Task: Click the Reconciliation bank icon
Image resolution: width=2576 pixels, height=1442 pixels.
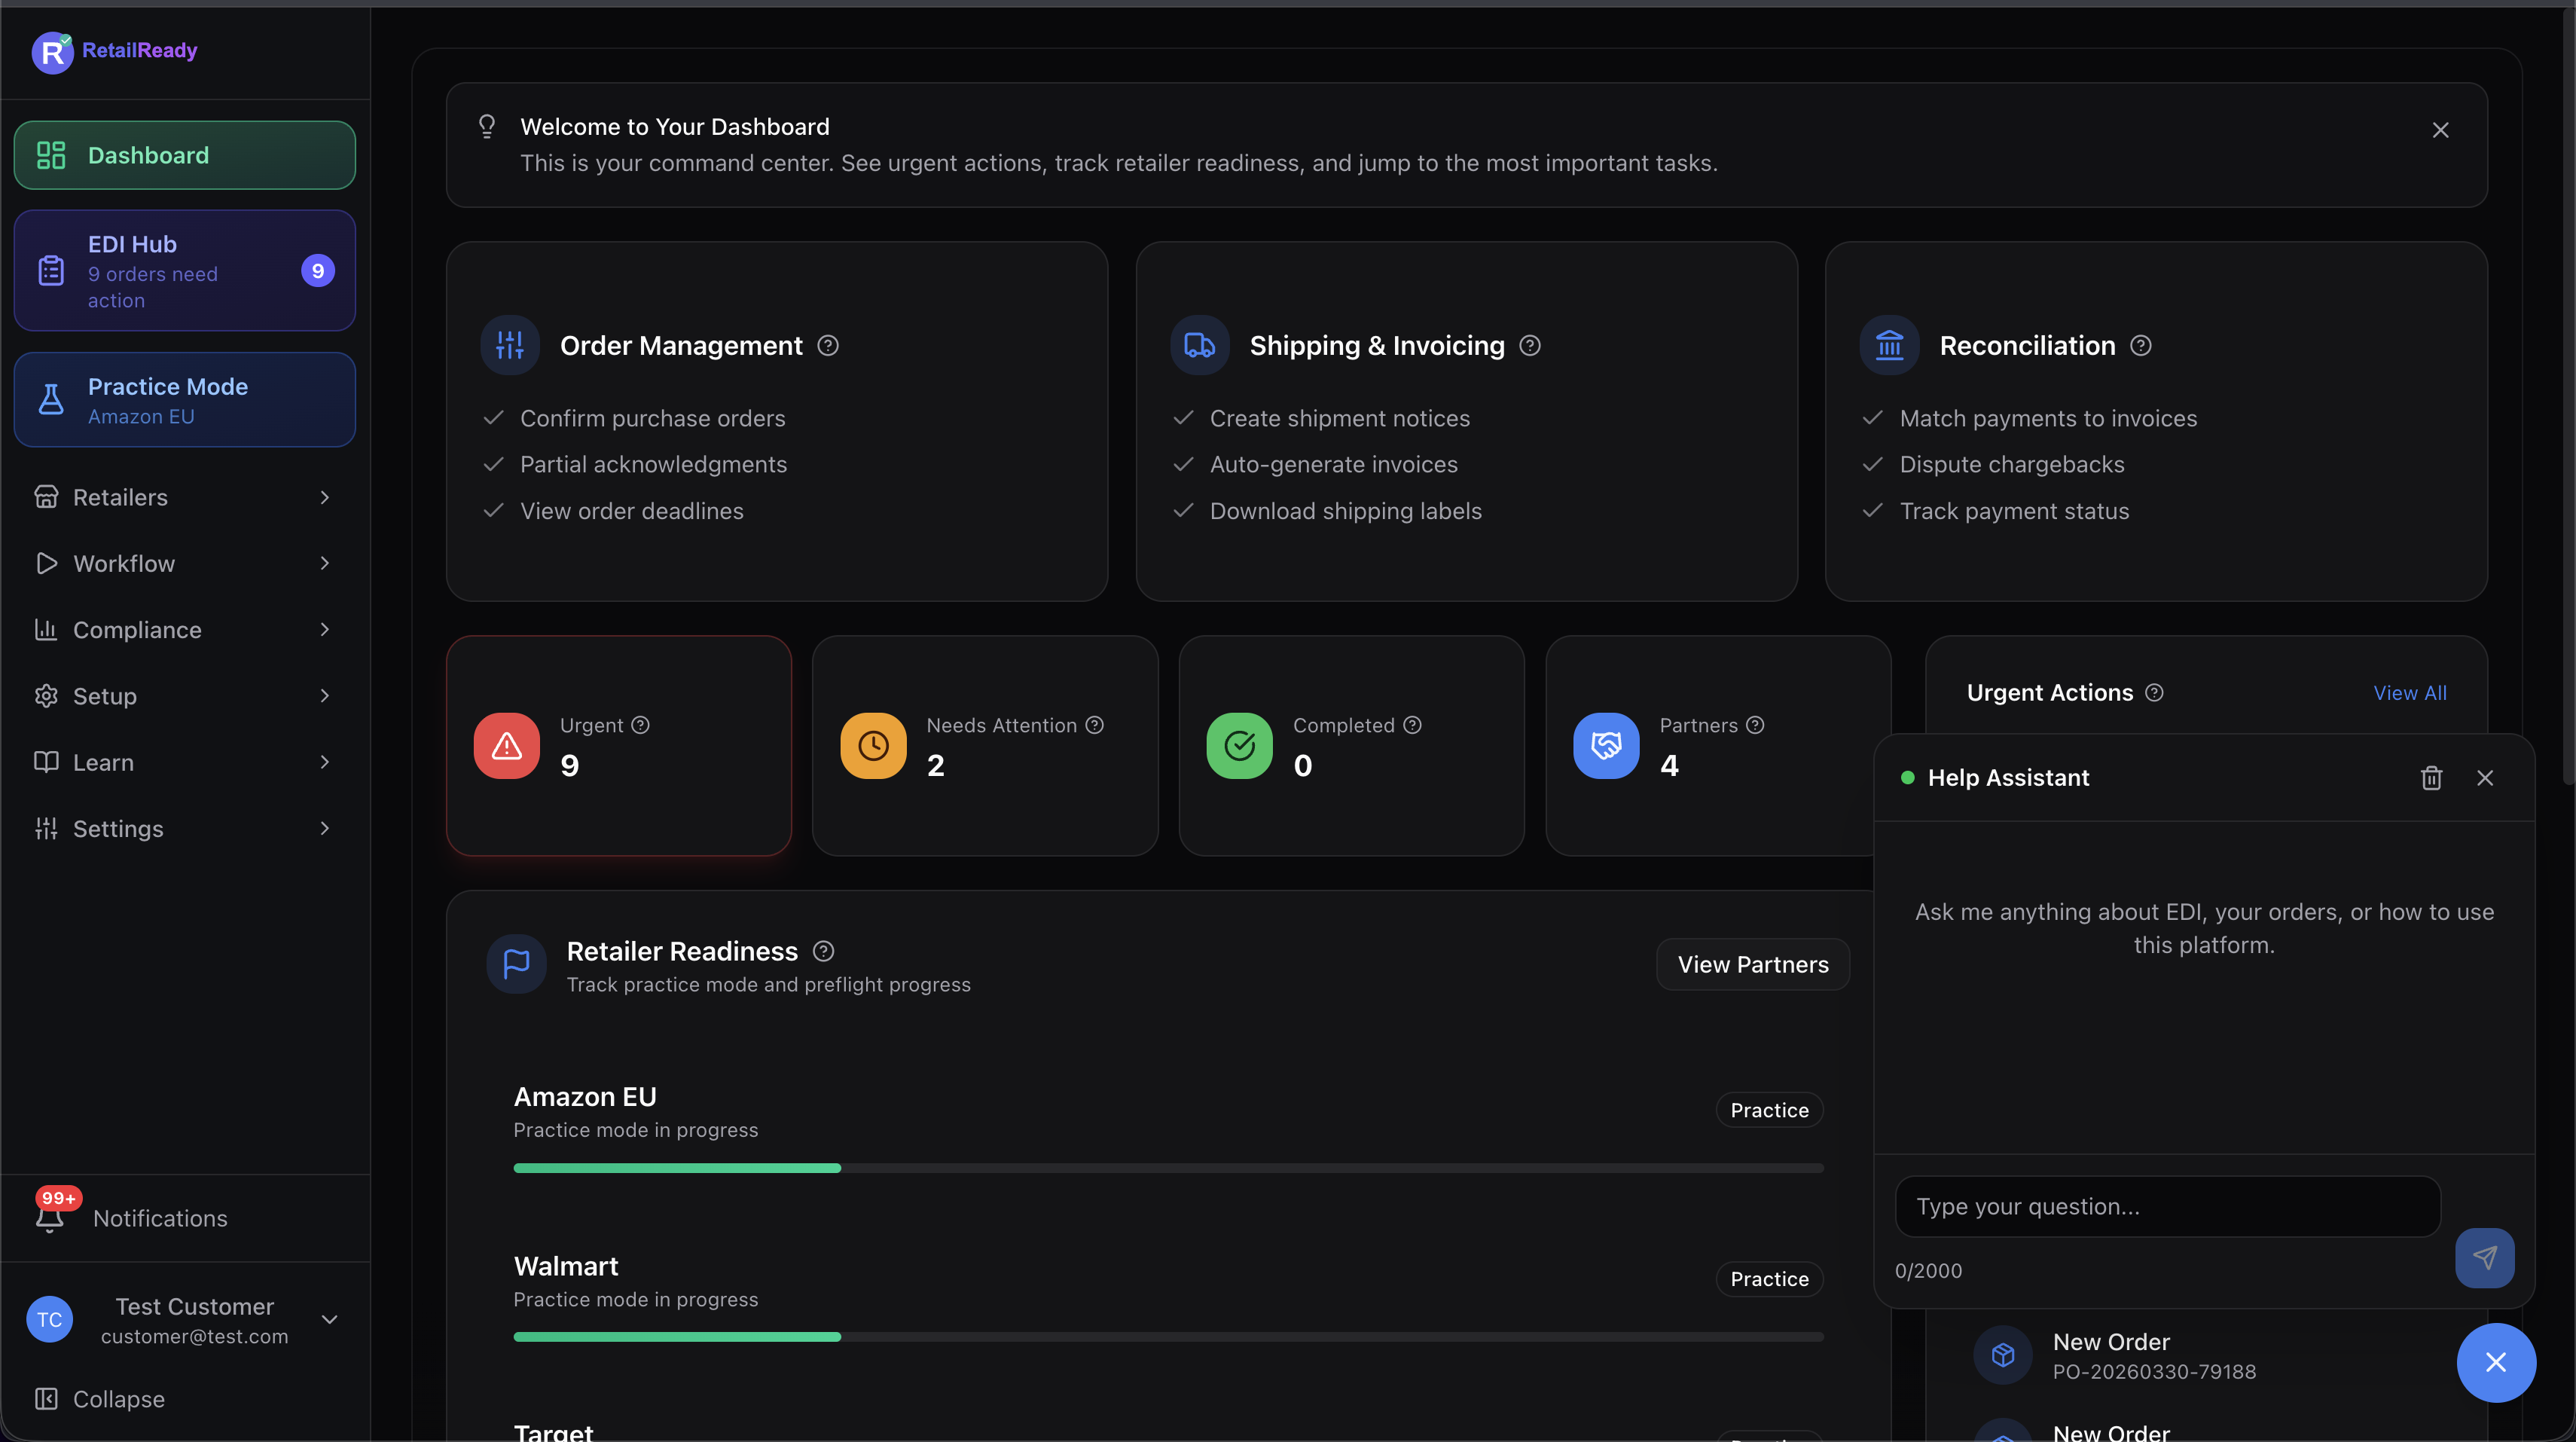Action: click(x=1888, y=344)
